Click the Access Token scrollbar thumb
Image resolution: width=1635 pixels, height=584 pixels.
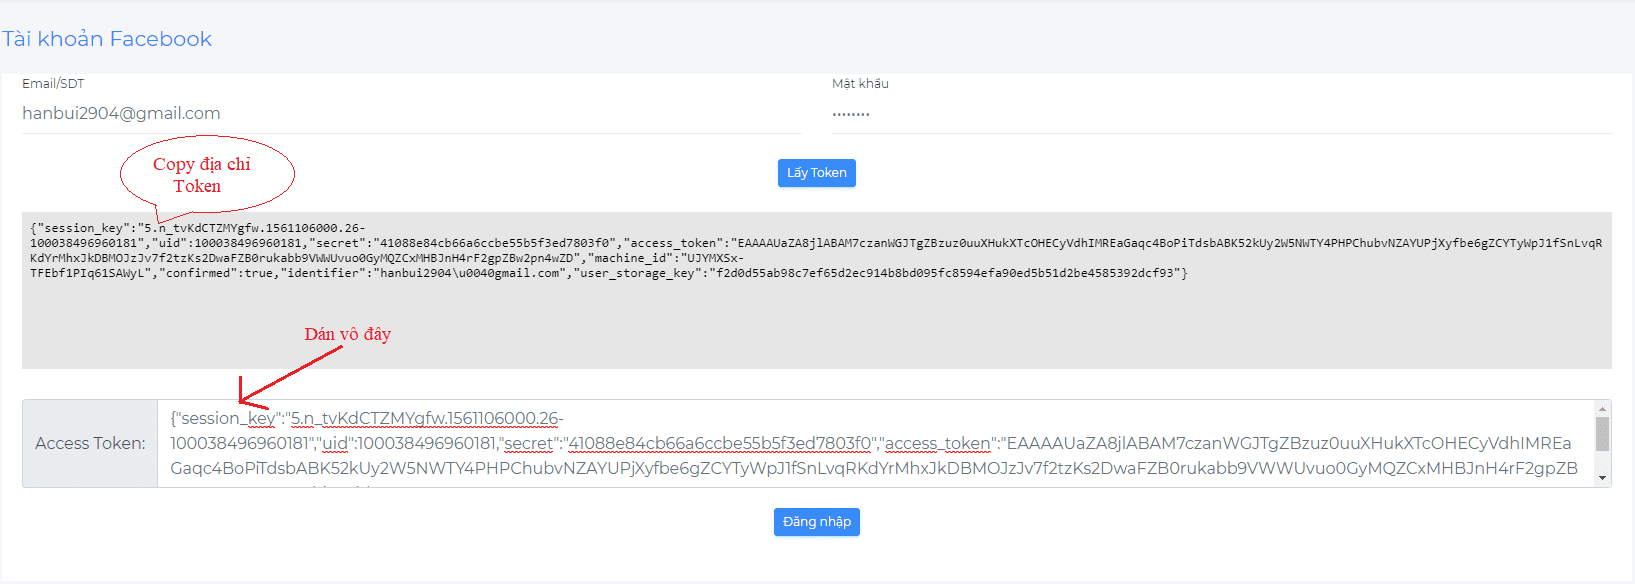1602,434
